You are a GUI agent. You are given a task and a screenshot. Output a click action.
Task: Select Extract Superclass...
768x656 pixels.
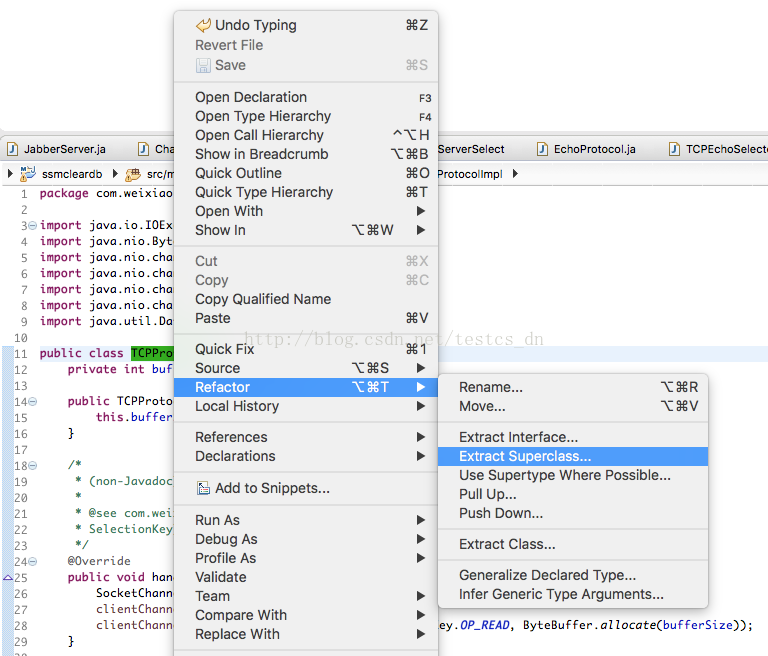573,456
